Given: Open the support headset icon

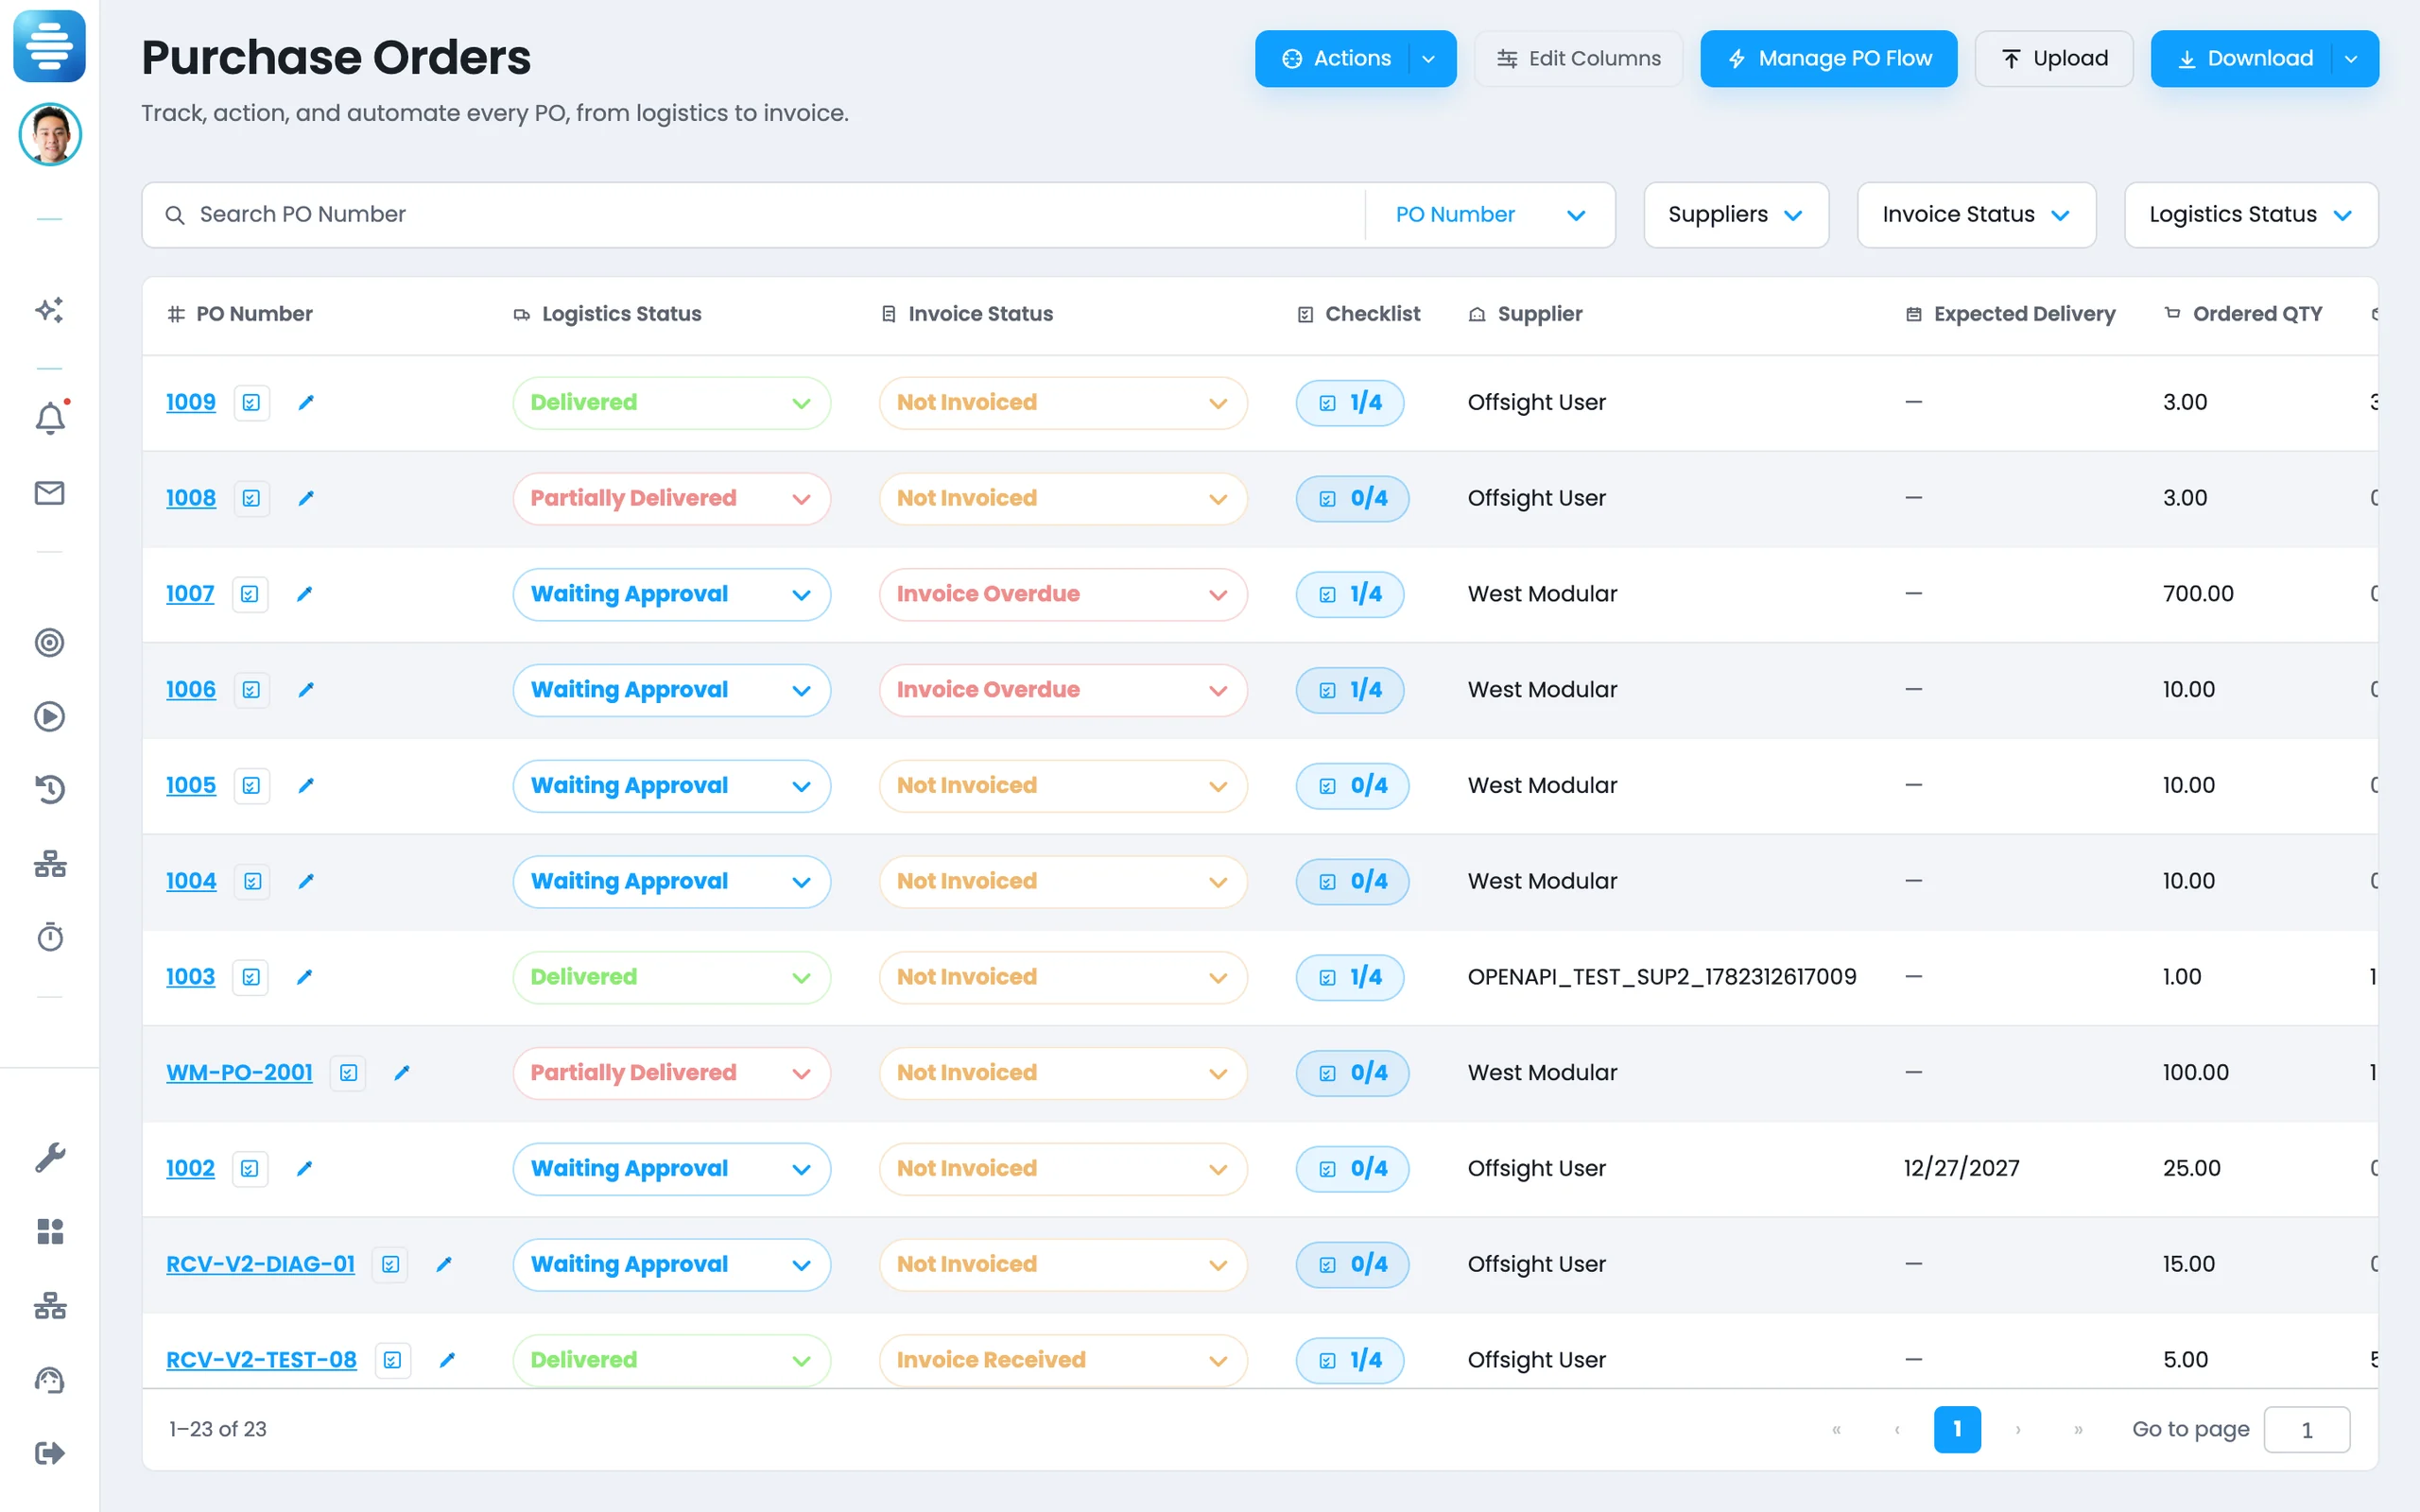Looking at the screenshot, I should point(49,1380).
